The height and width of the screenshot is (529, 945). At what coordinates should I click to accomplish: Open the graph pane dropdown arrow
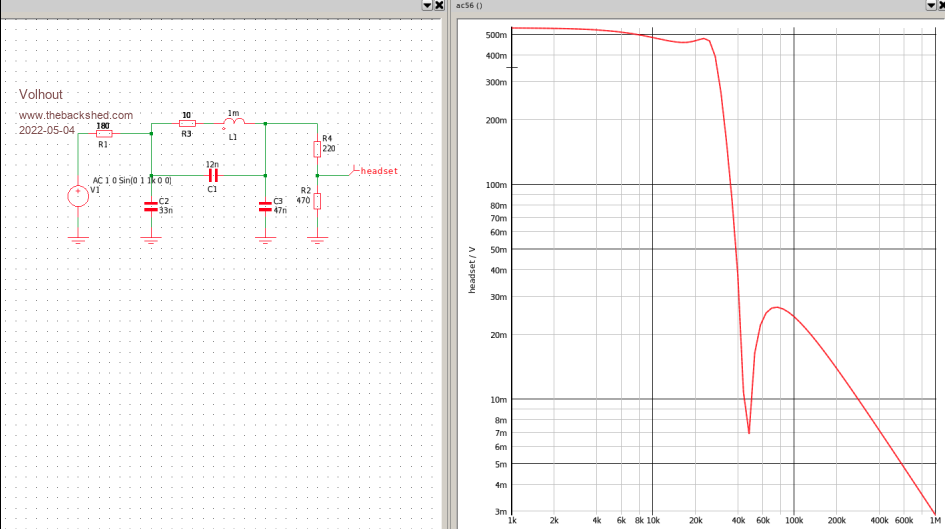point(926,5)
